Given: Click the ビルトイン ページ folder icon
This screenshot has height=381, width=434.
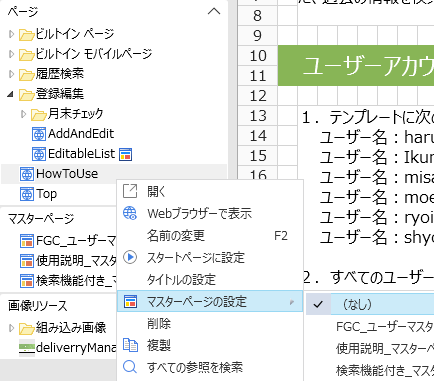Looking at the screenshot, I should tap(27, 34).
